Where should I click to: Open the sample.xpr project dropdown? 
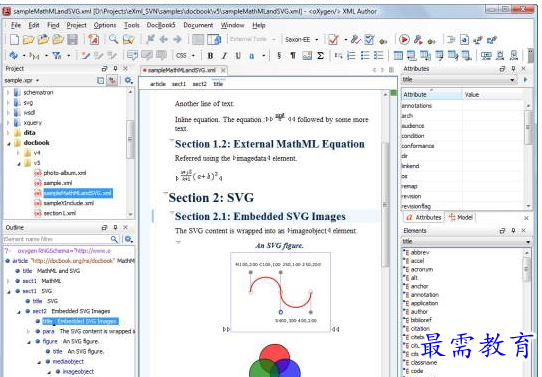pos(21,80)
